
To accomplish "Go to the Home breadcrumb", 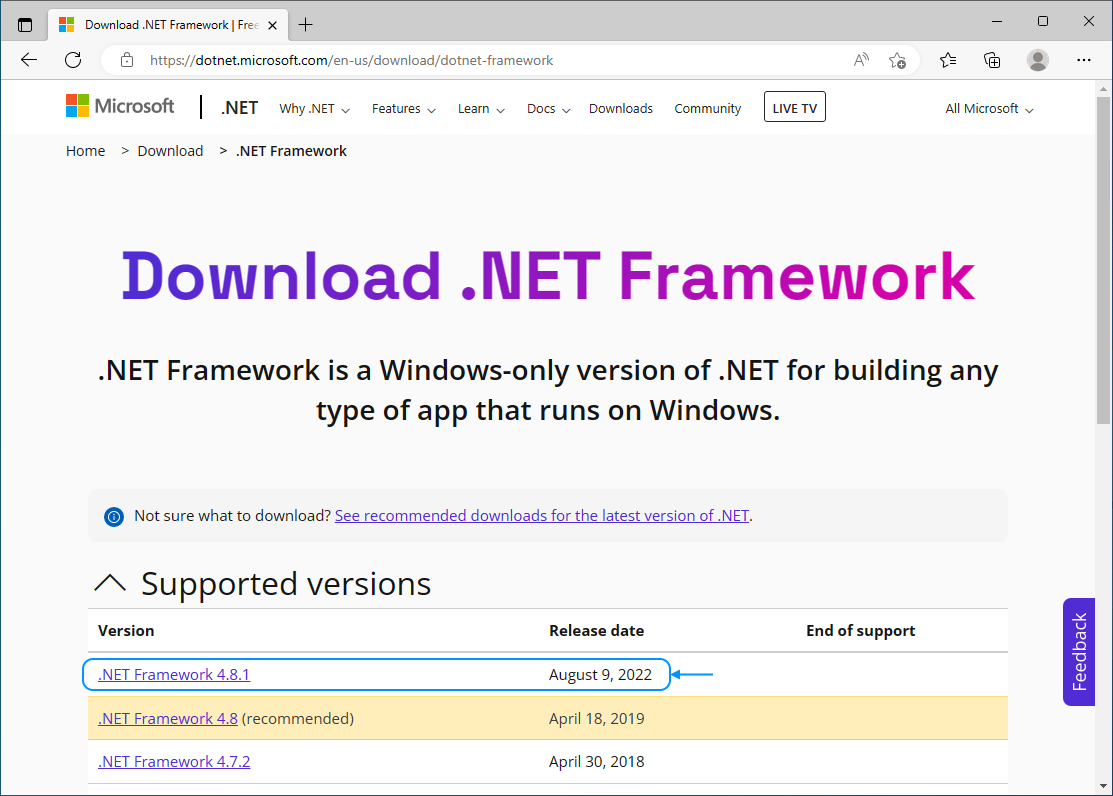I will [x=85, y=151].
